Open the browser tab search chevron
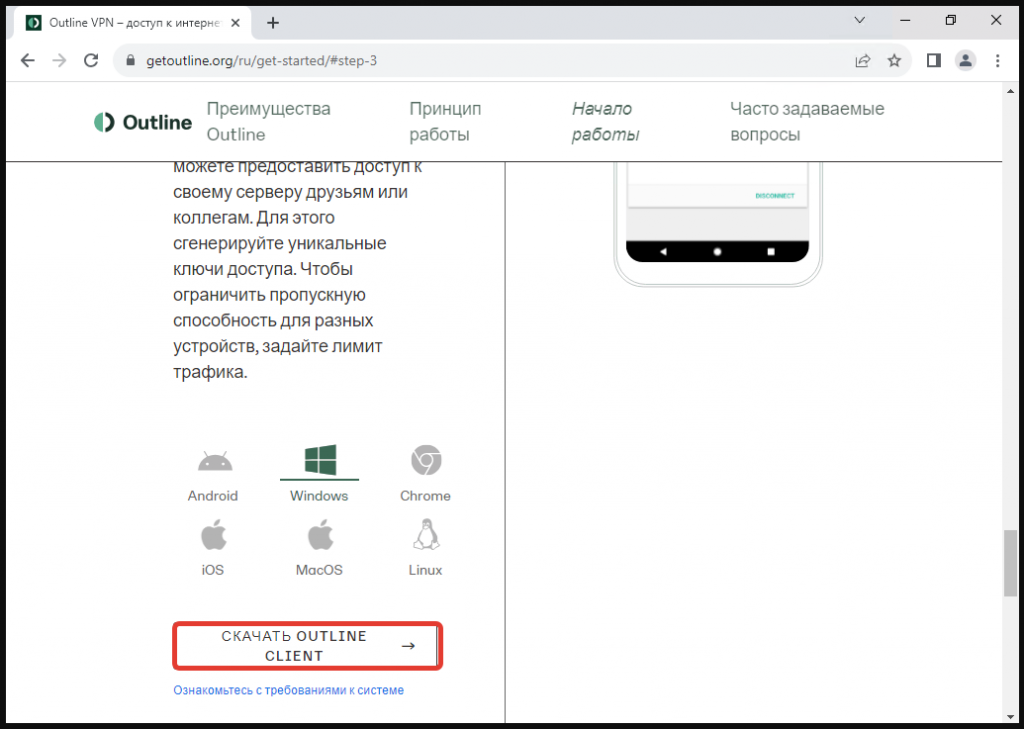The image size is (1024, 729). (x=860, y=20)
